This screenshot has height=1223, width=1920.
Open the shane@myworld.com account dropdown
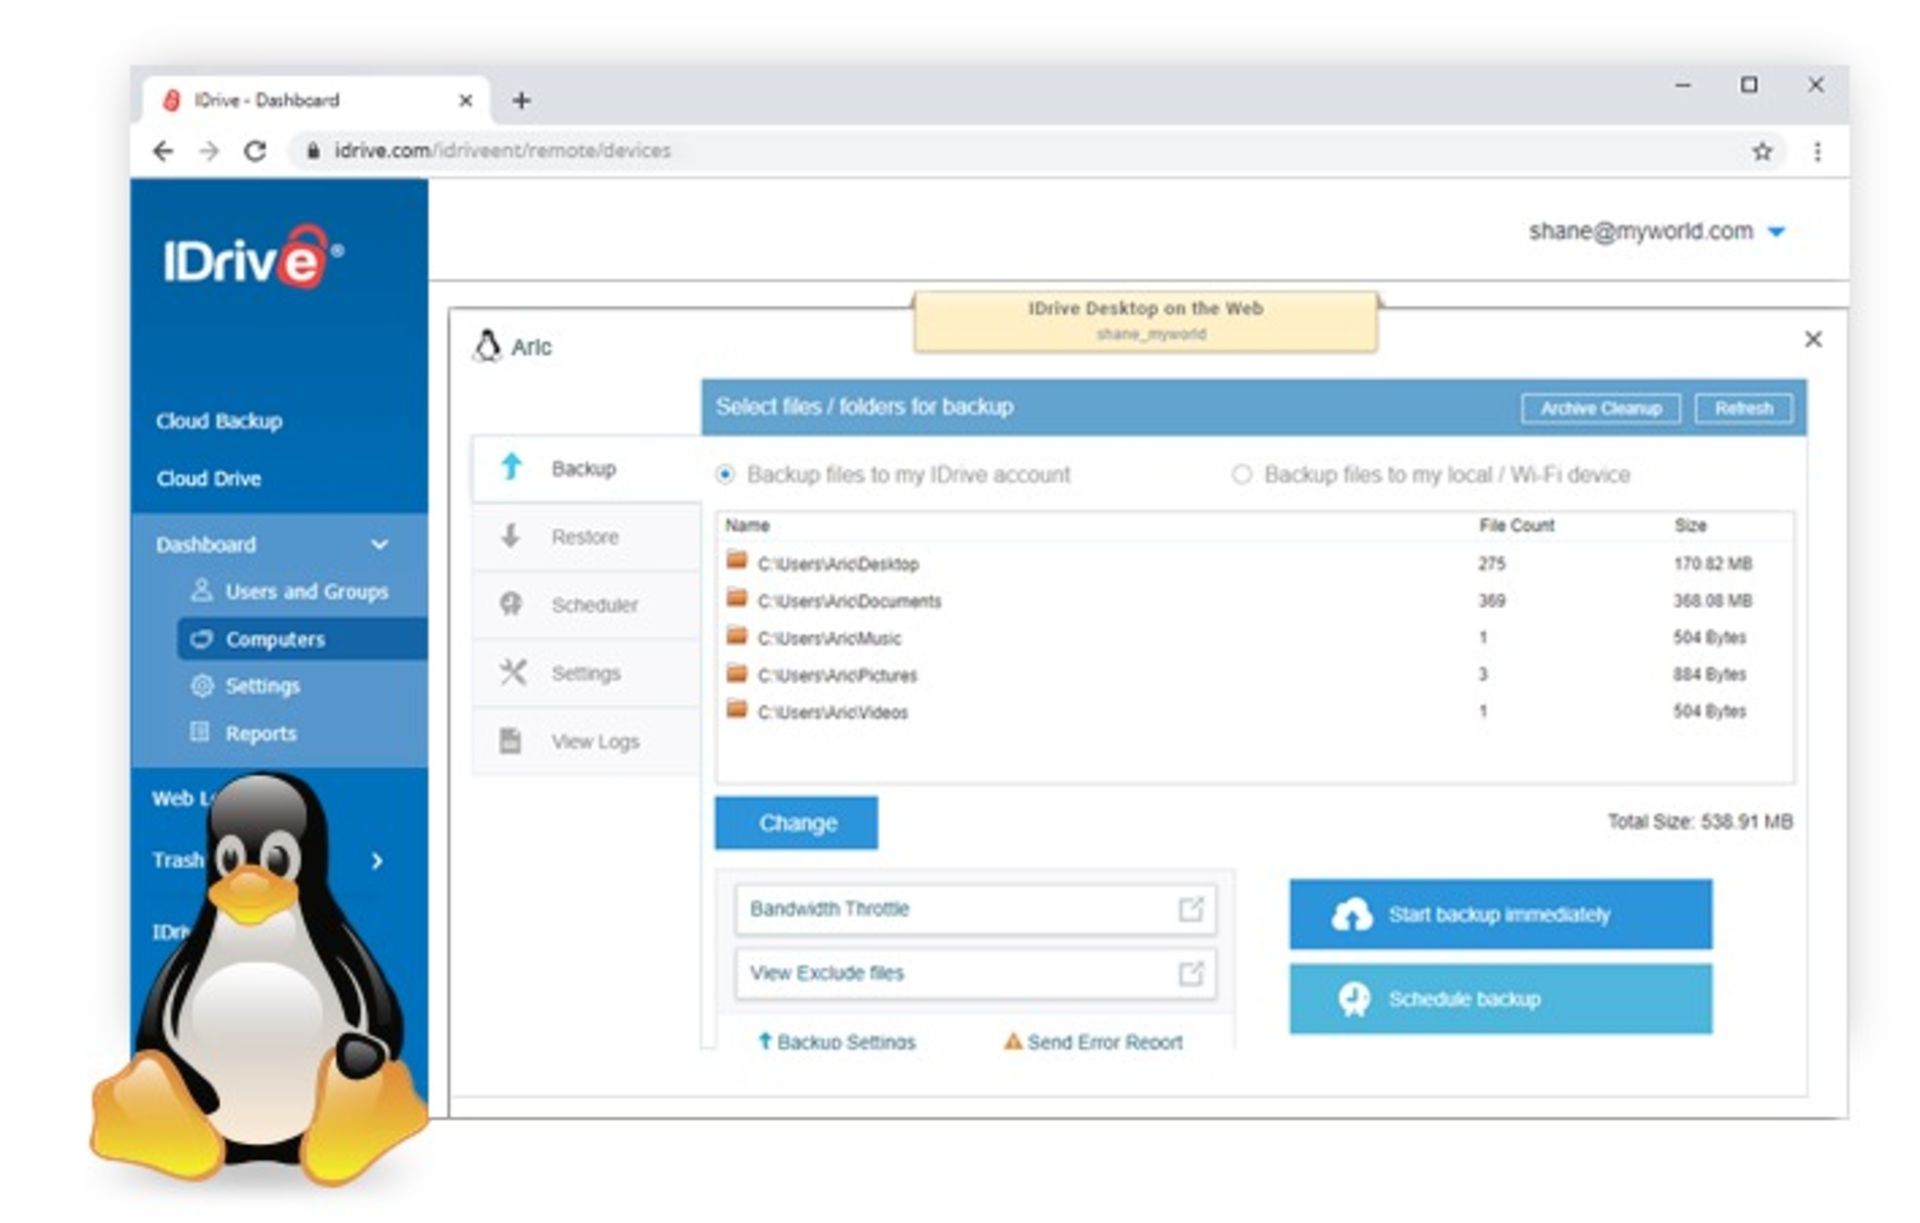point(1776,232)
